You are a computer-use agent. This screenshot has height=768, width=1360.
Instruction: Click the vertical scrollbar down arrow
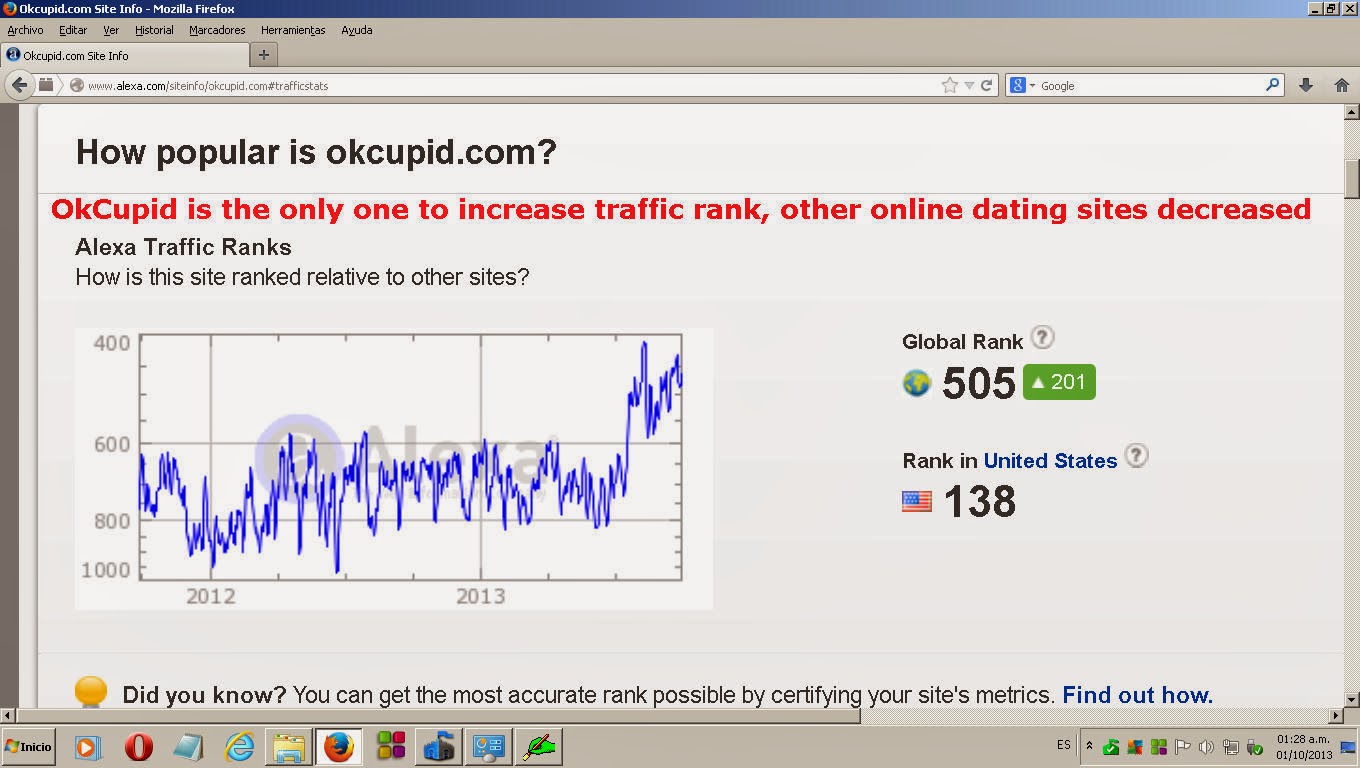click(1351, 699)
